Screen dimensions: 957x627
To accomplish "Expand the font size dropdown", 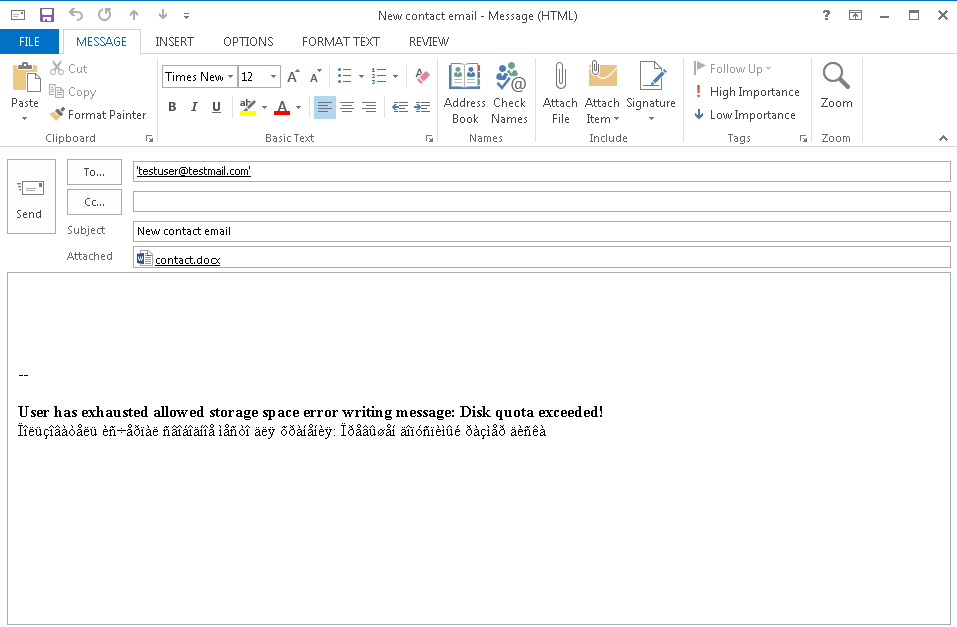I will pos(274,77).
